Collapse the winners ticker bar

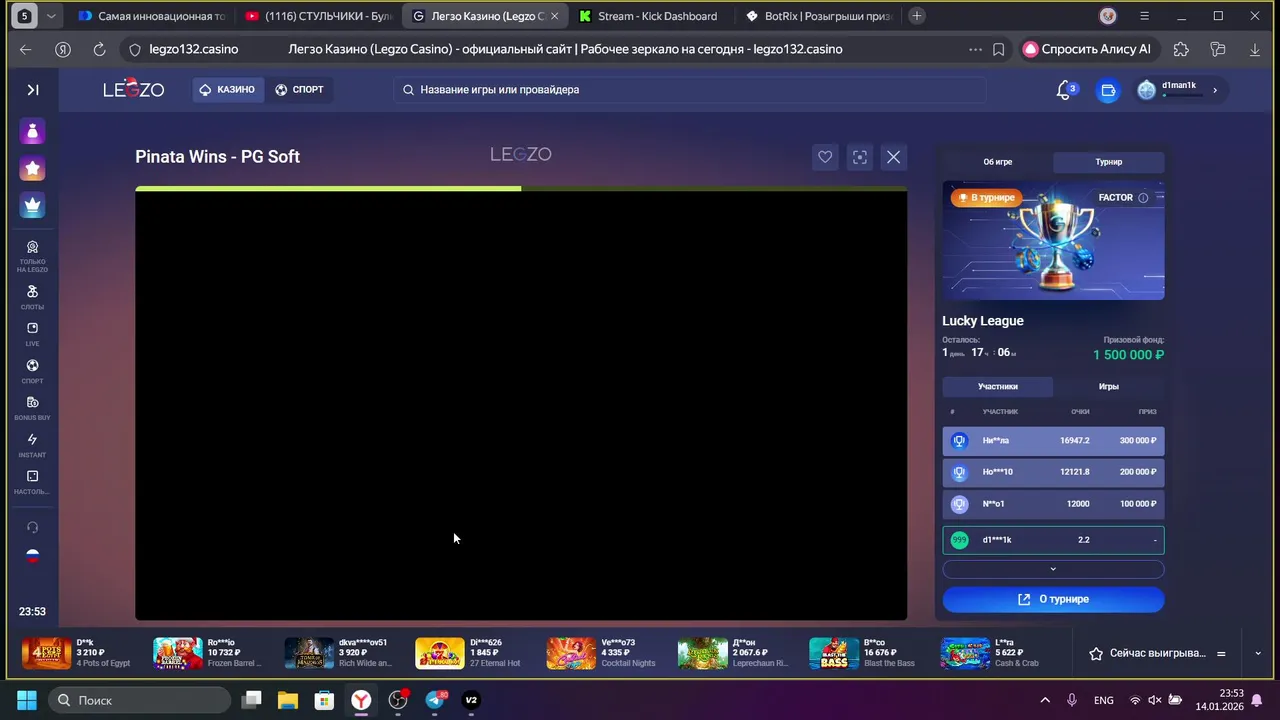(x=1258, y=653)
